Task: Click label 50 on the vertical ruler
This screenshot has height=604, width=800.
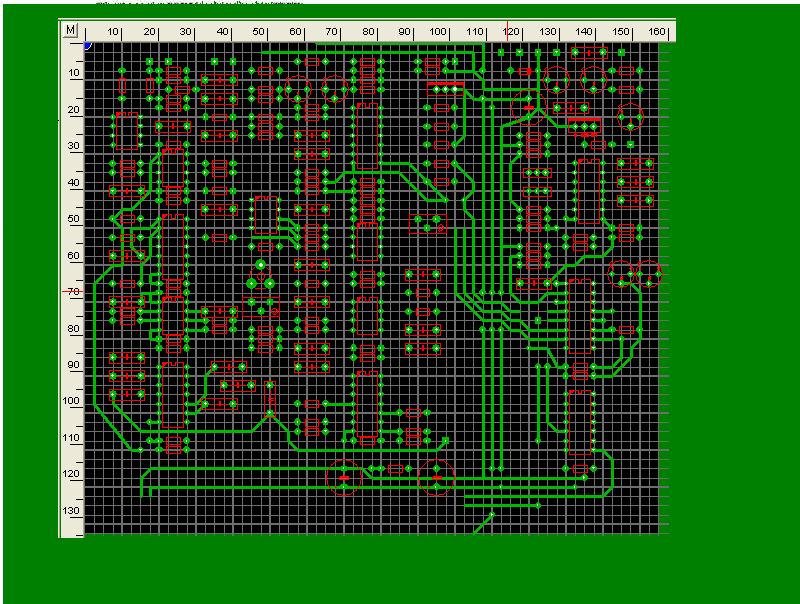Action: pyautogui.click(x=74, y=219)
